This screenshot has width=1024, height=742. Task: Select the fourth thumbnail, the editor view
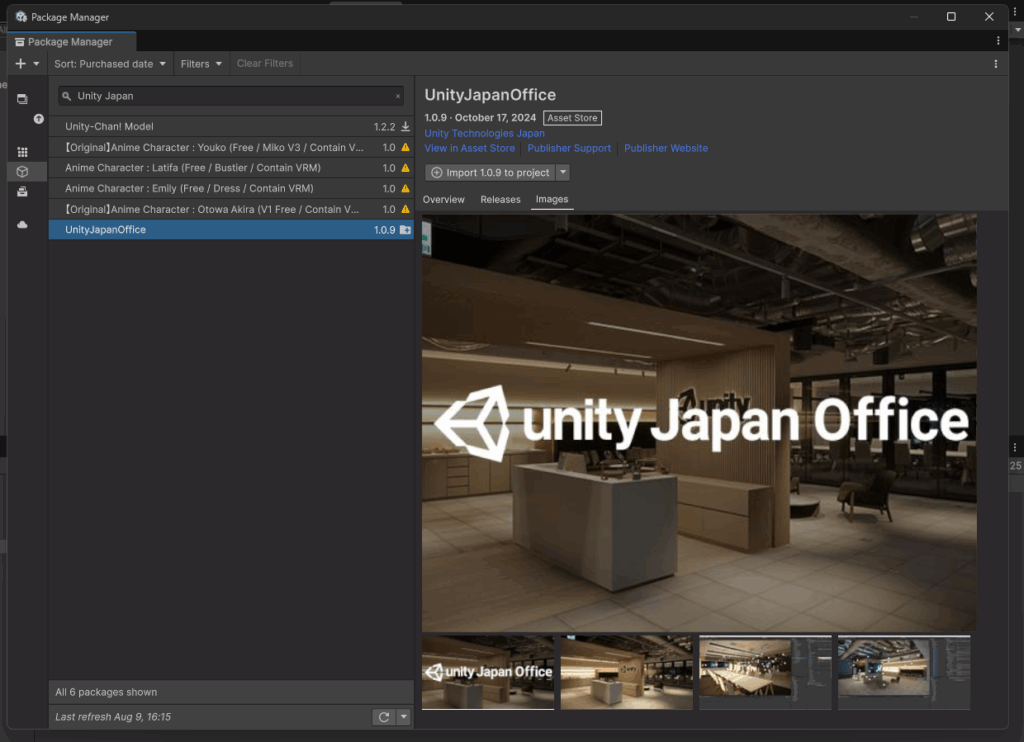[904, 672]
